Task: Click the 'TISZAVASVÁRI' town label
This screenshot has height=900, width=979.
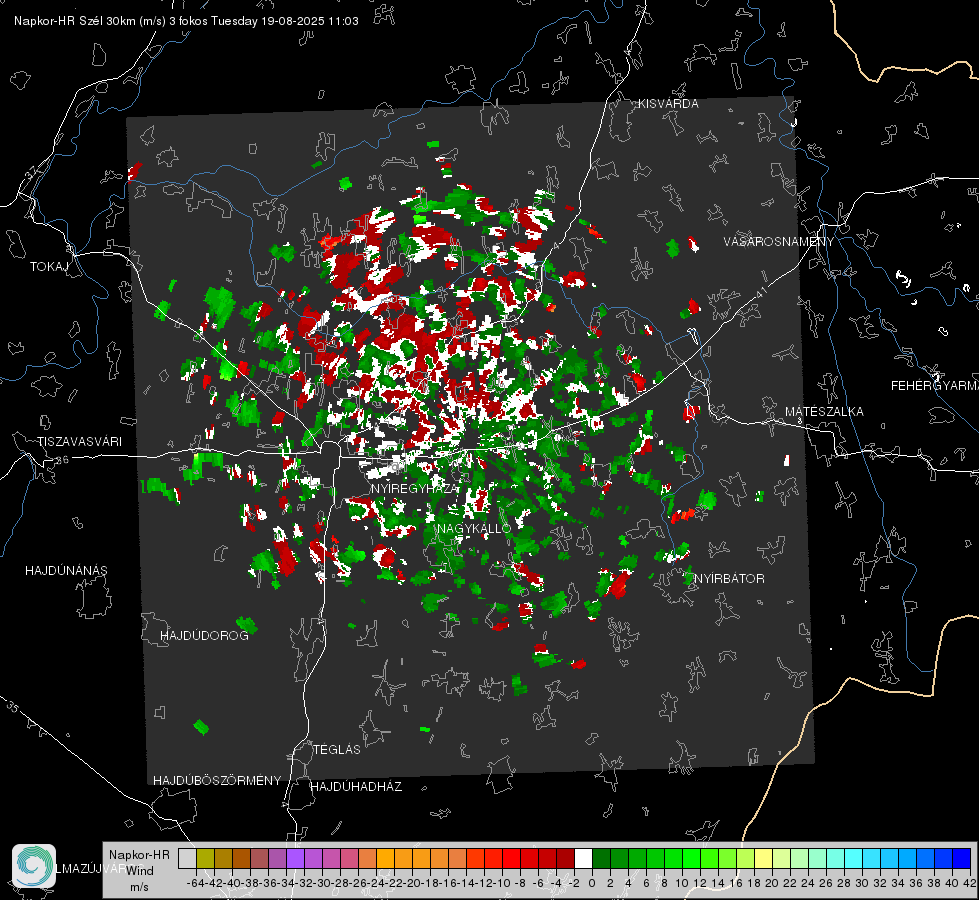Action: click(79, 442)
